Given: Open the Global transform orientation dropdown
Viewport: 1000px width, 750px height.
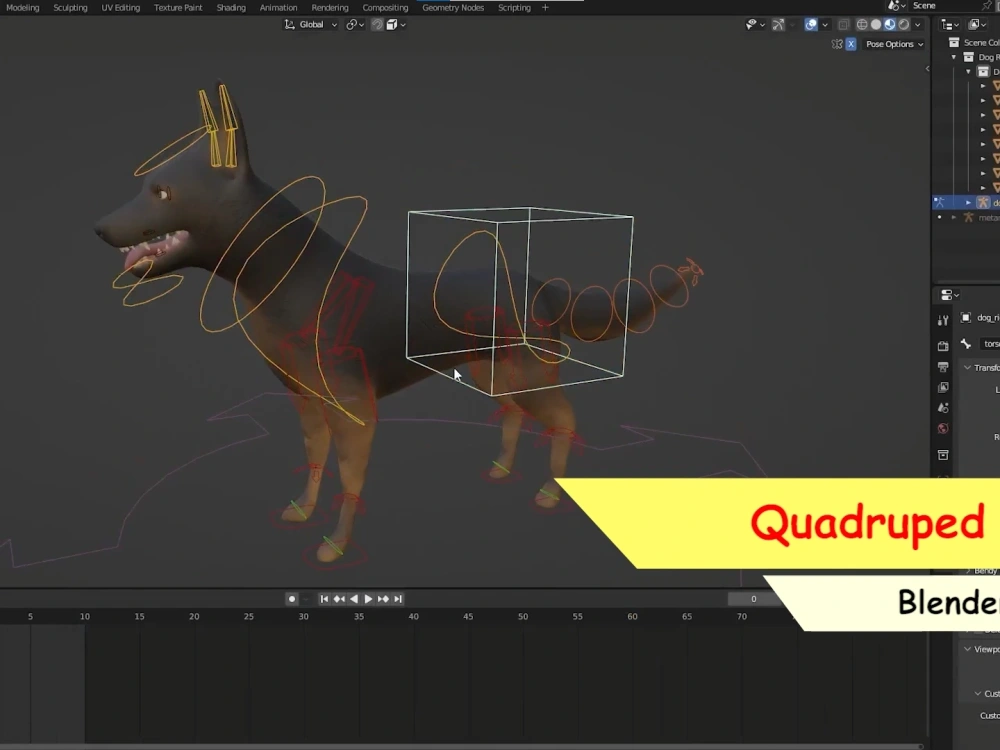Looking at the screenshot, I should coord(311,24).
